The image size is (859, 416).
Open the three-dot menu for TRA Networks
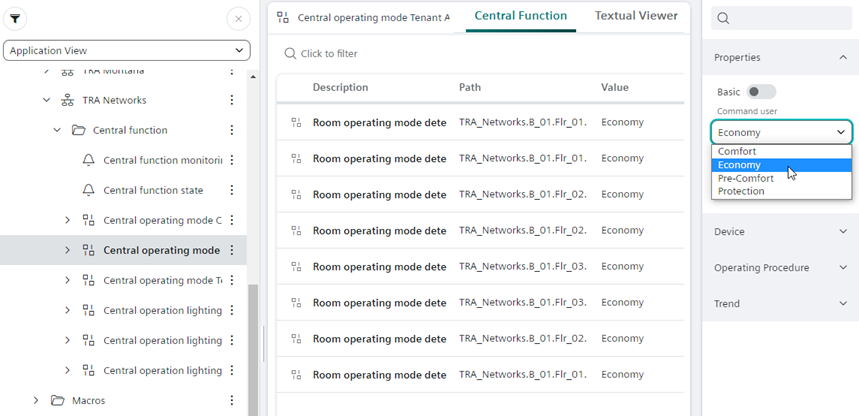[232, 100]
